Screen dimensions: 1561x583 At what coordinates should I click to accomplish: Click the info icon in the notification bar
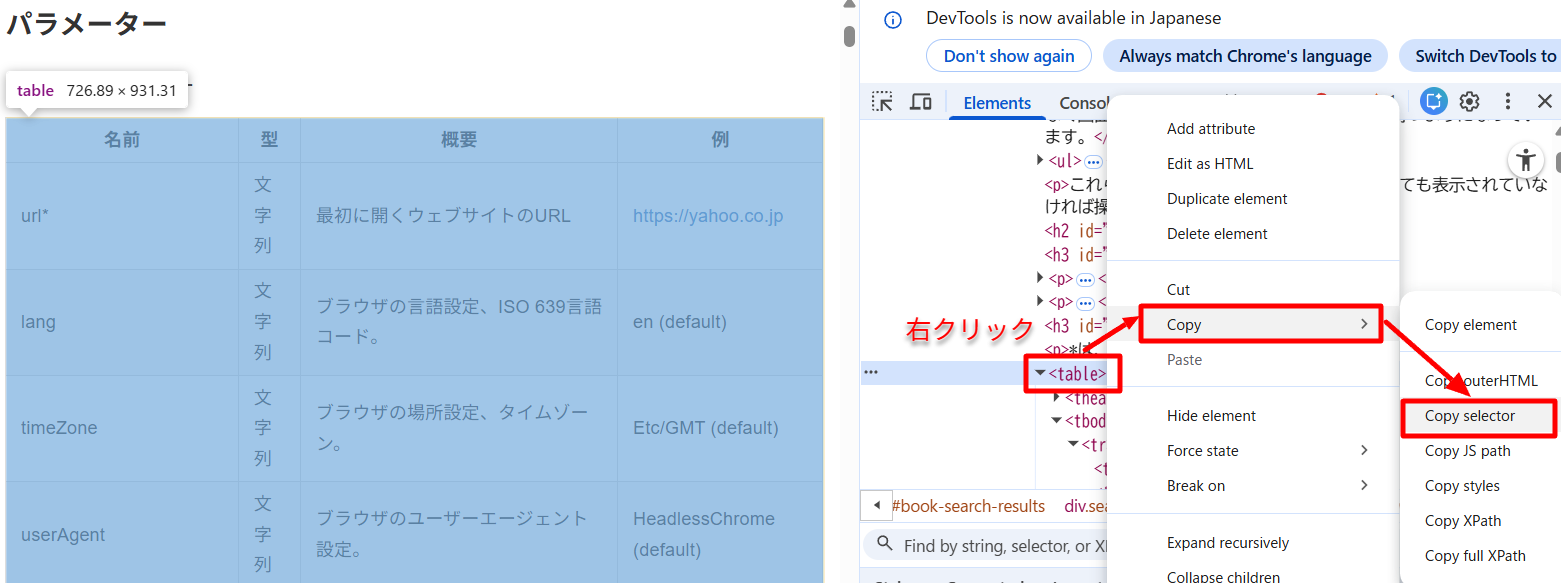point(893,20)
